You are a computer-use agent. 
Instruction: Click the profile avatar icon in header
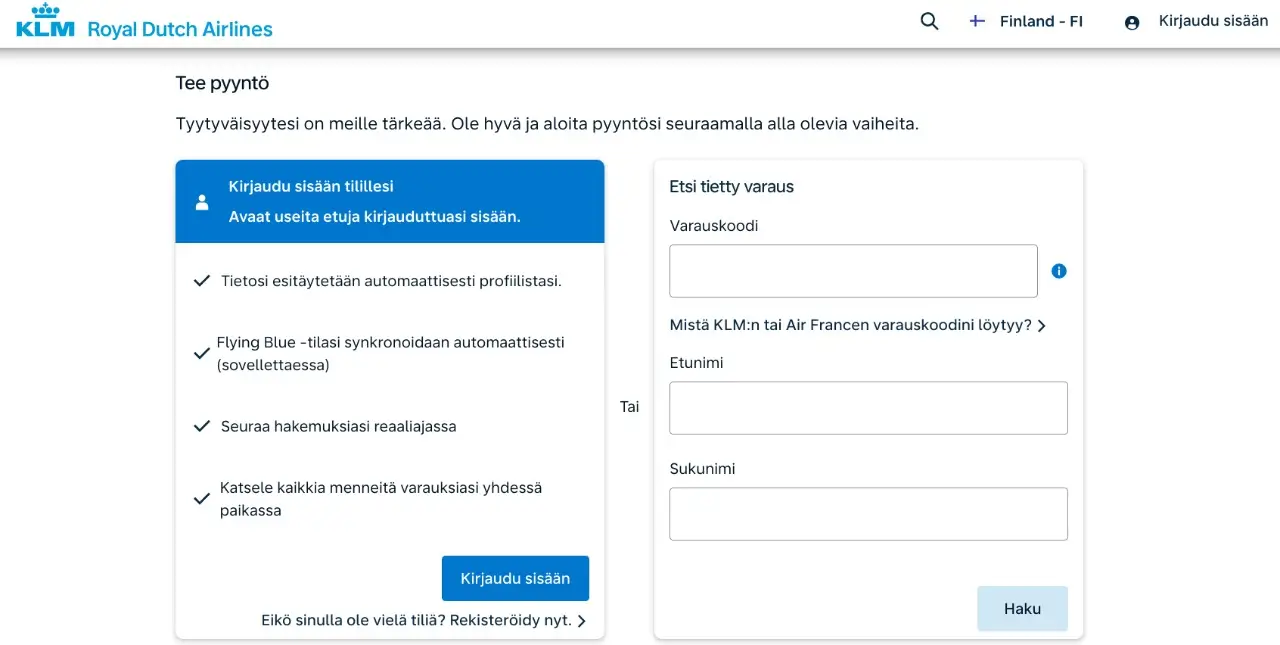point(1132,22)
